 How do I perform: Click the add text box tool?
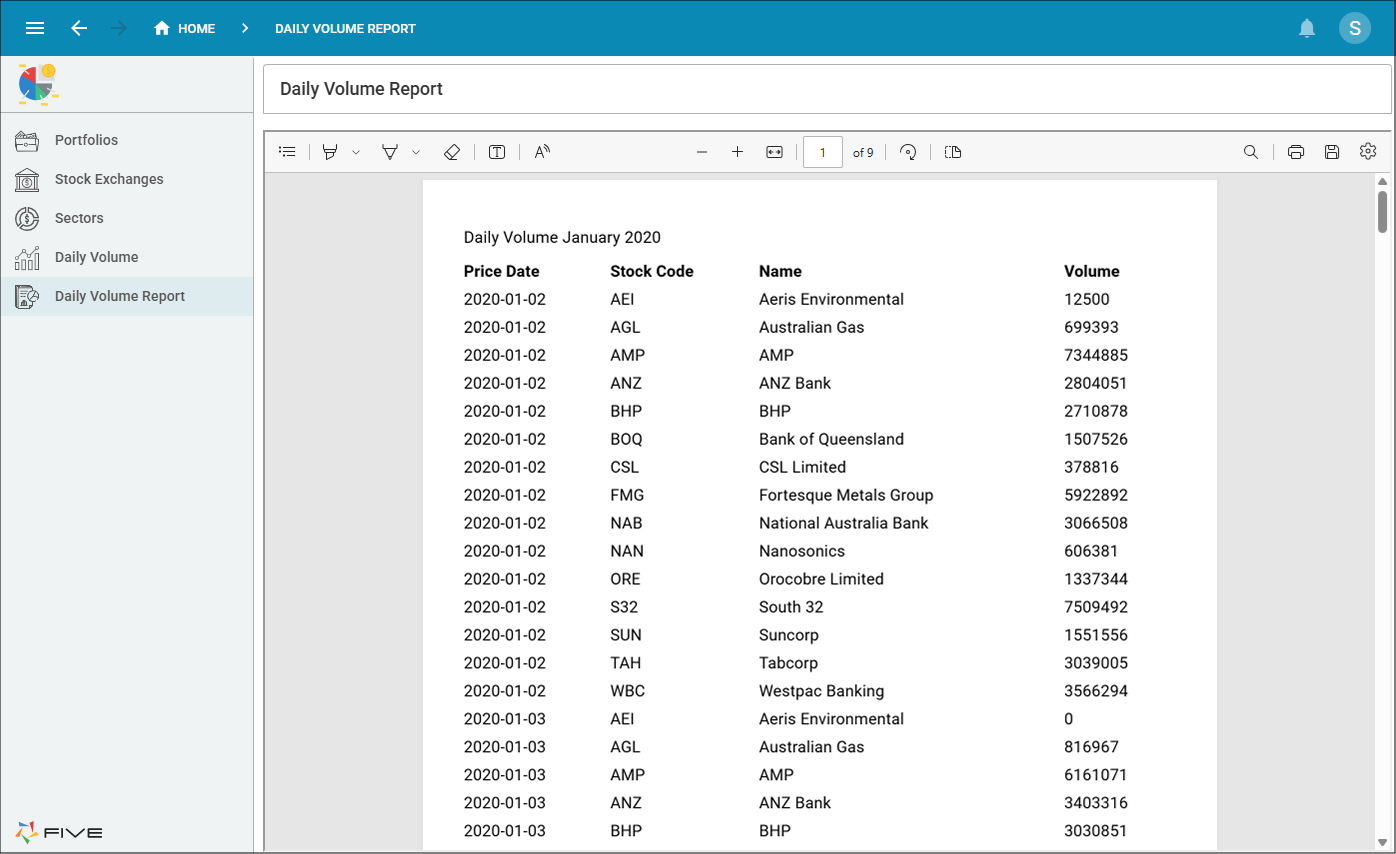497,152
